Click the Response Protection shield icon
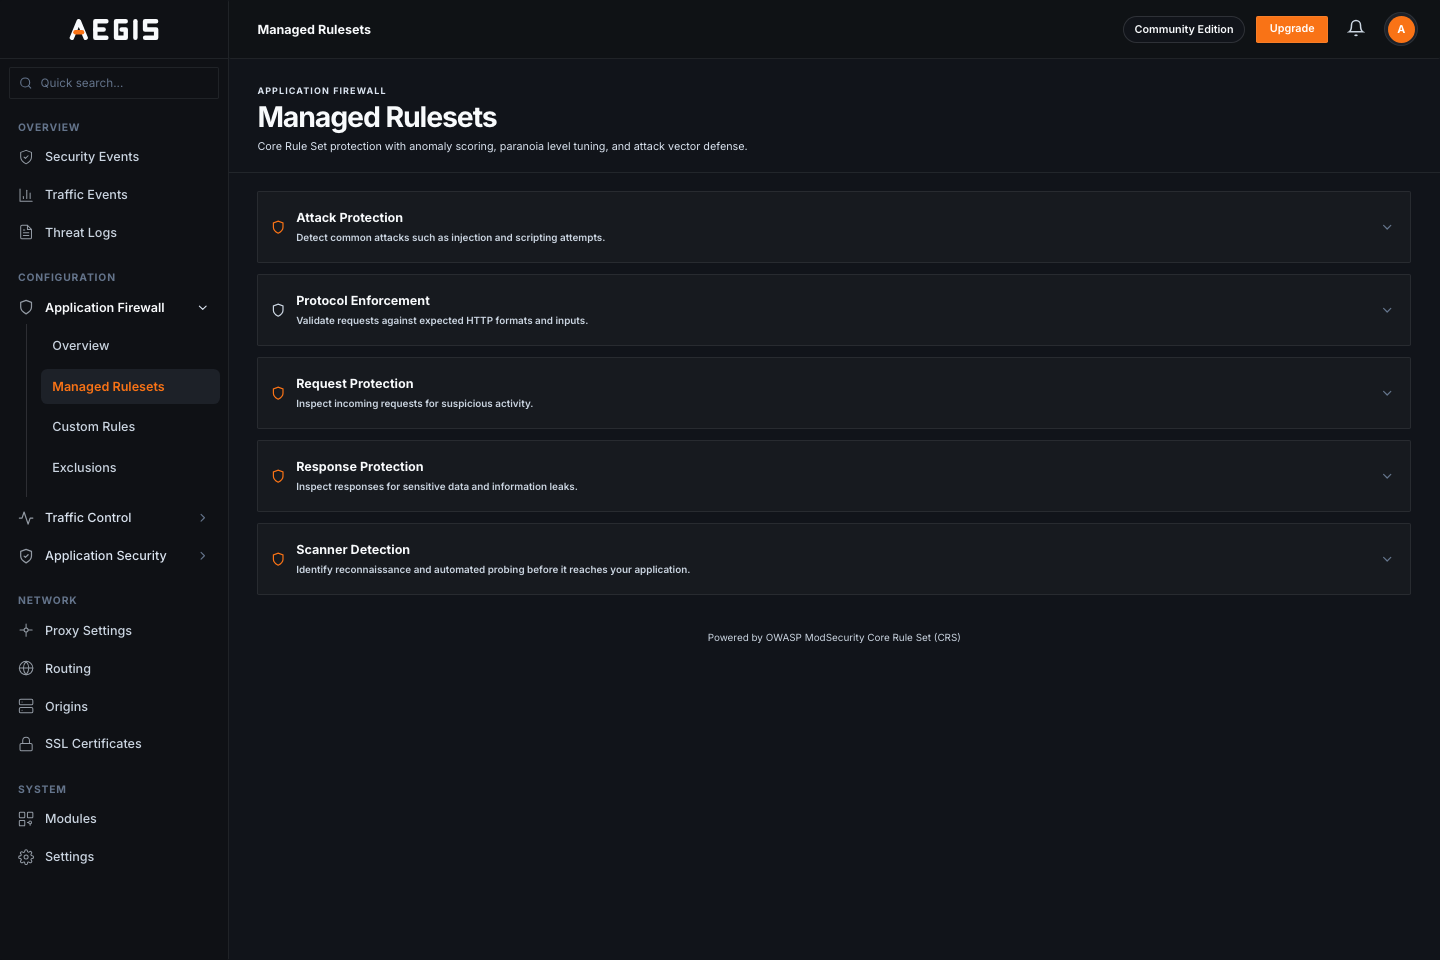Image resolution: width=1440 pixels, height=960 pixels. (x=278, y=476)
